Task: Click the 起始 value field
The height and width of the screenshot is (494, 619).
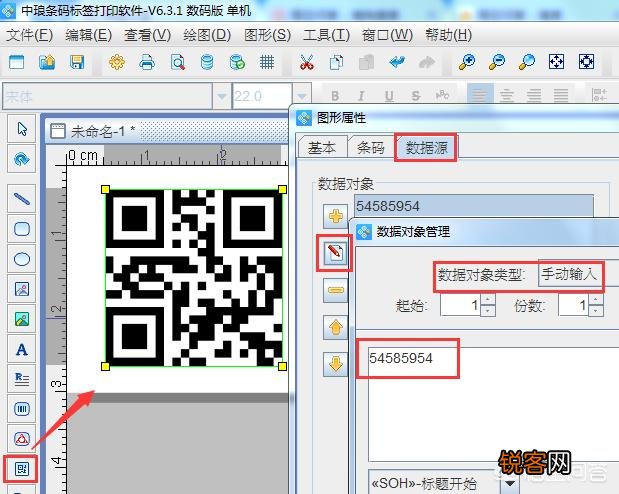Action: pyautogui.click(x=460, y=305)
